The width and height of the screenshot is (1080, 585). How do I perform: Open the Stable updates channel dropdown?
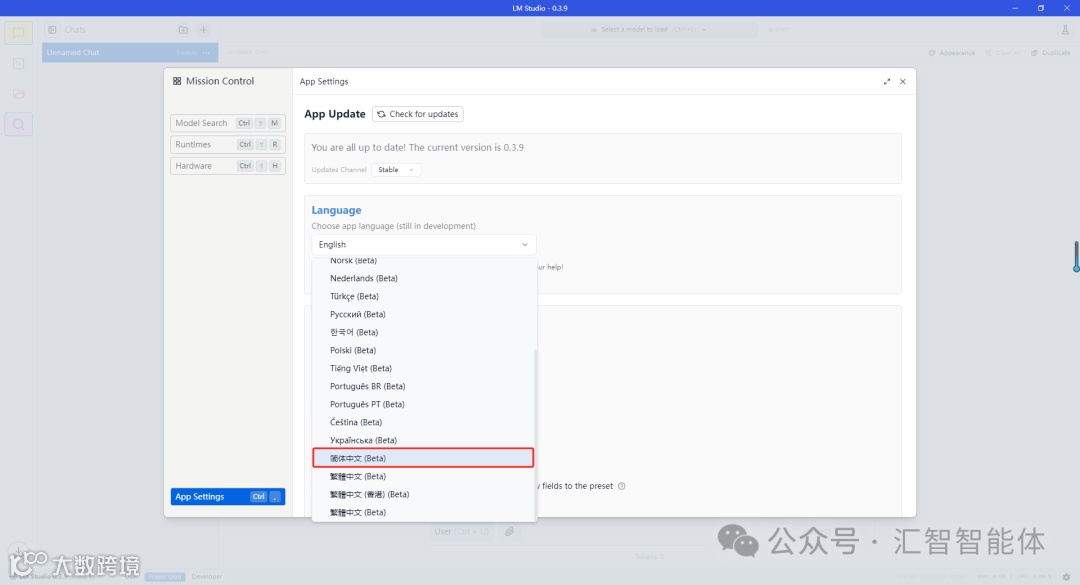396,170
